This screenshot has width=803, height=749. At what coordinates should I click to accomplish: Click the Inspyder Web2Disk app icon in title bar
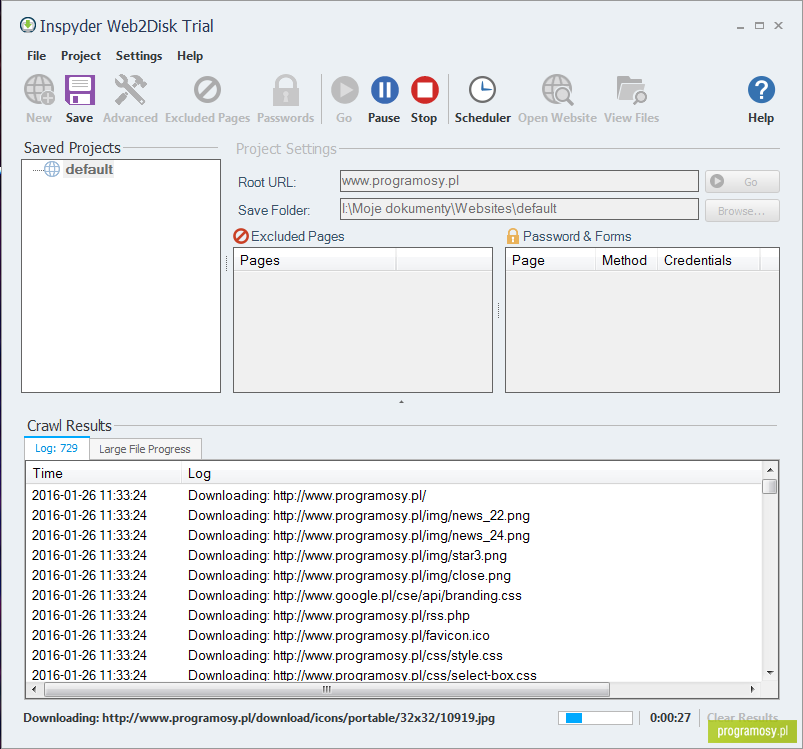pyautogui.click(x=28, y=25)
